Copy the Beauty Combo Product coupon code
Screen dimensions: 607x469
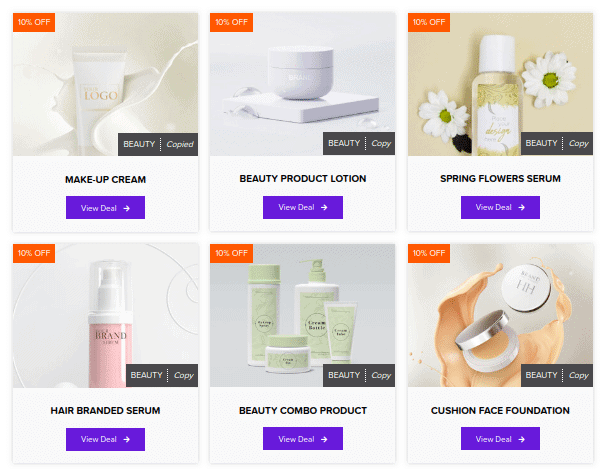381,375
